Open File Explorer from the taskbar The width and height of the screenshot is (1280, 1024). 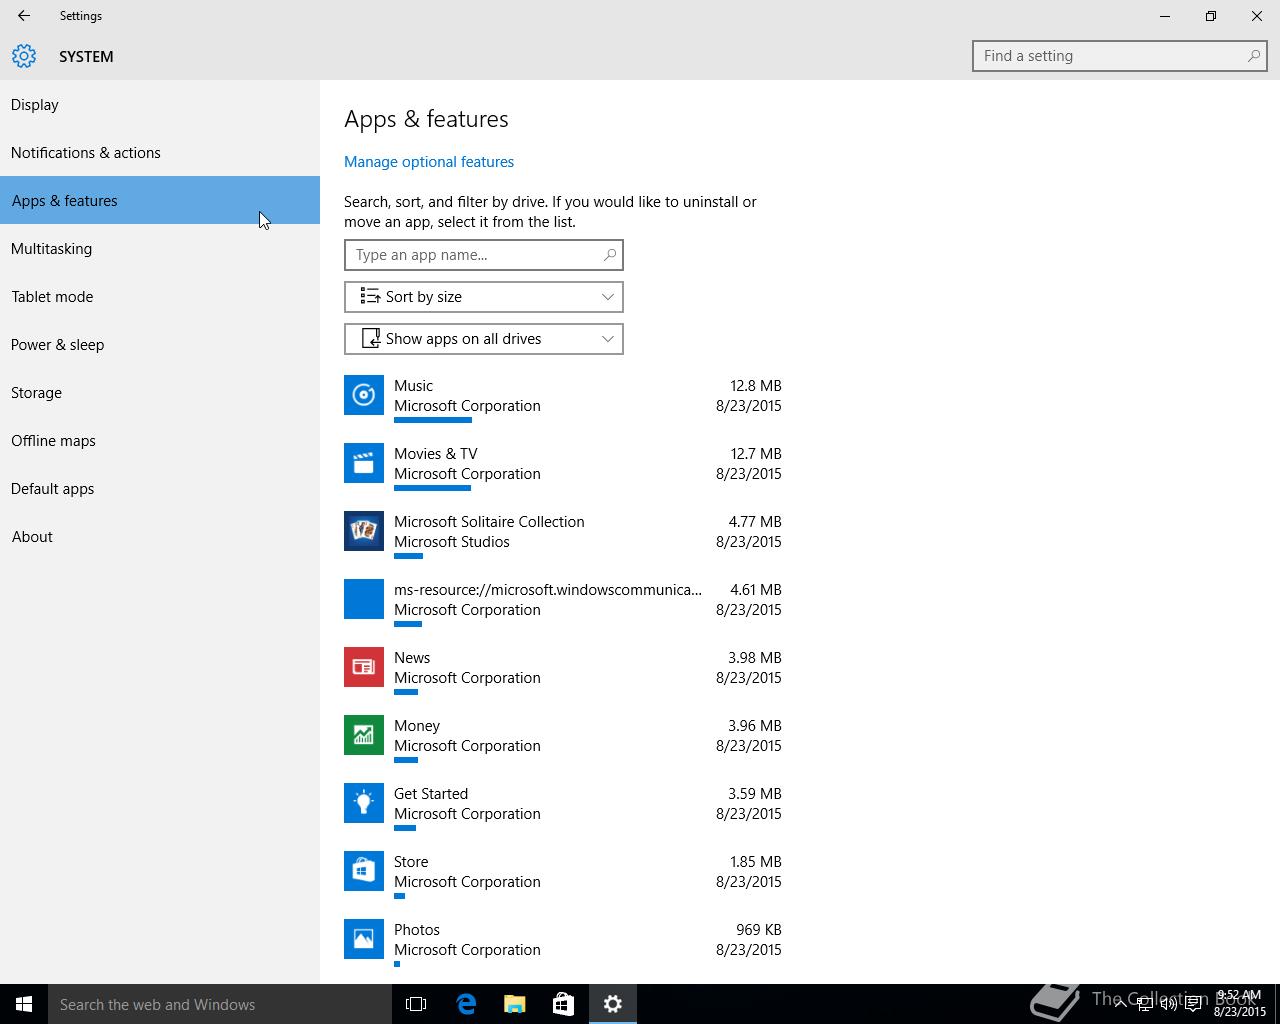515,1004
